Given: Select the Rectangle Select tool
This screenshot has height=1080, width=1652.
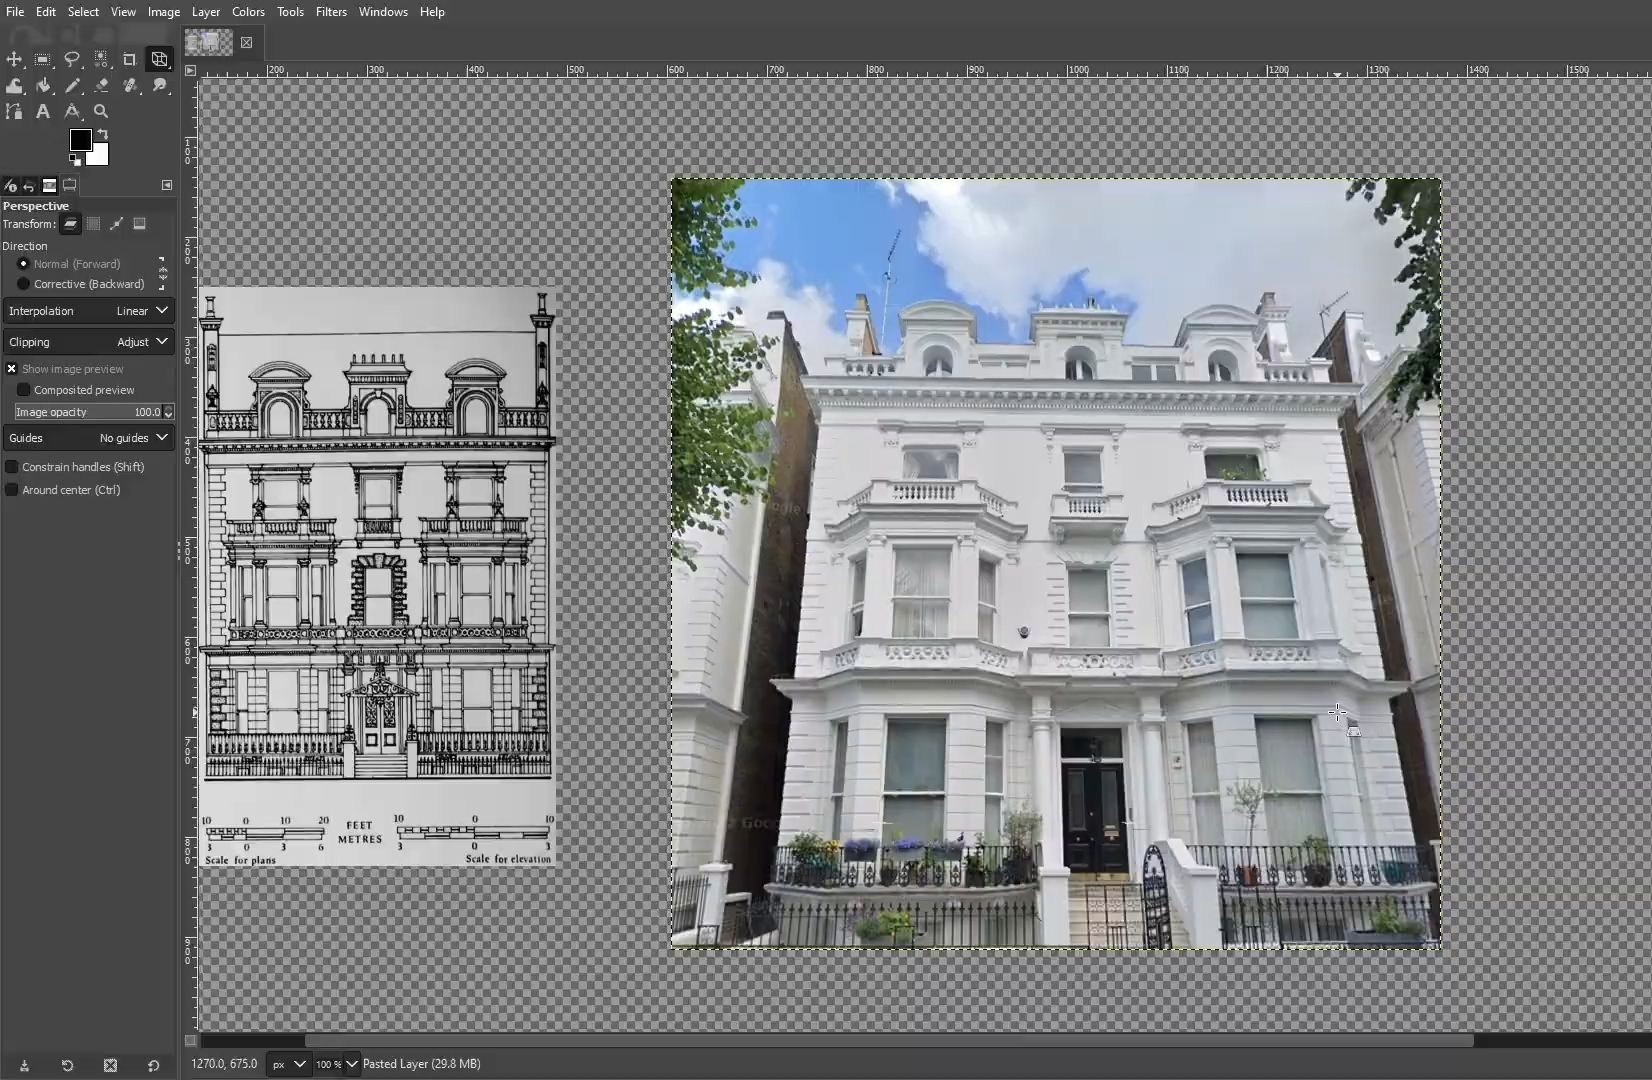Looking at the screenshot, I should tap(43, 59).
